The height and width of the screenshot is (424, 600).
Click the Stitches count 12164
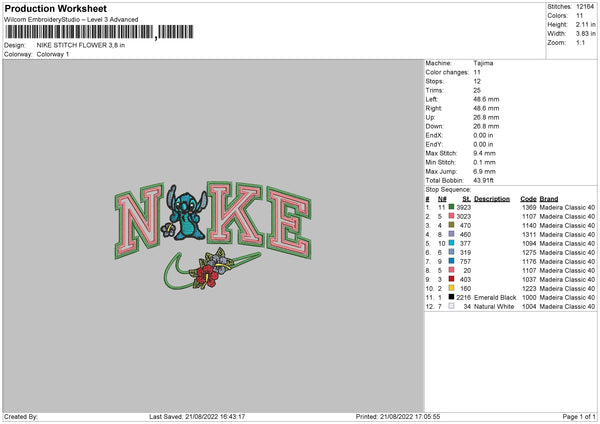tap(585, 7)
